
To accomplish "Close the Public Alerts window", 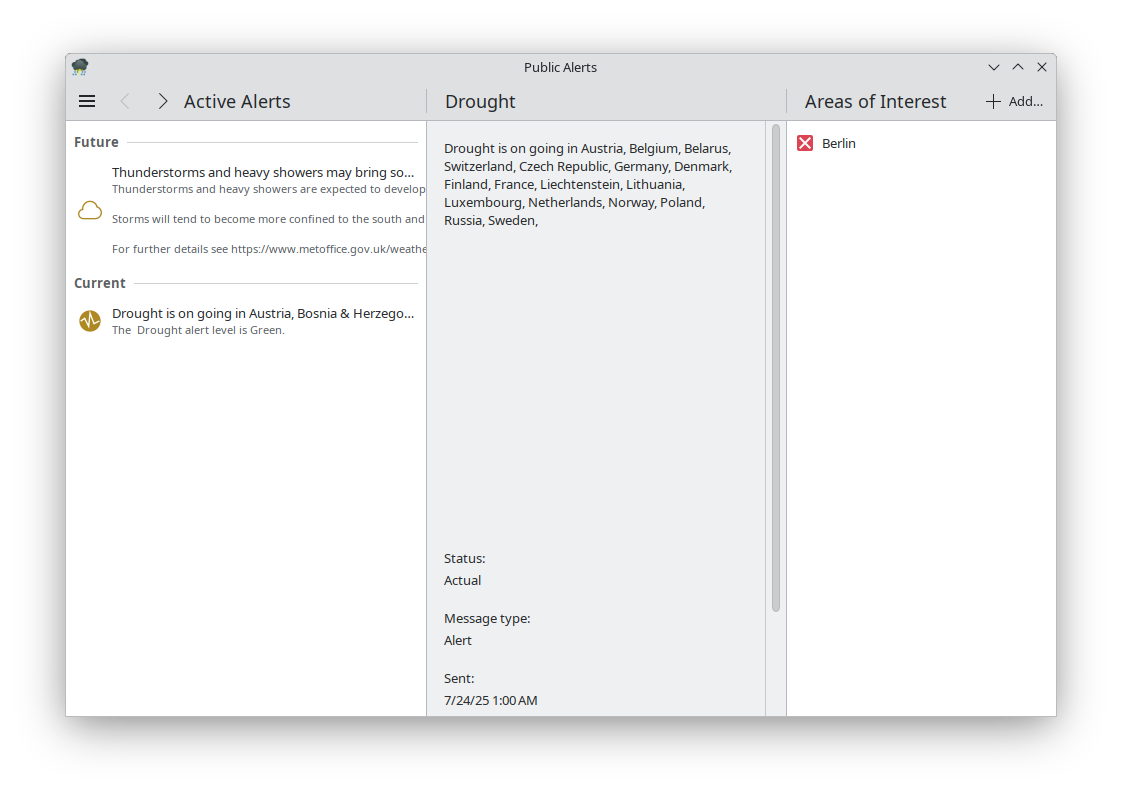I will pyautogui.click(x=1041, y=67).
